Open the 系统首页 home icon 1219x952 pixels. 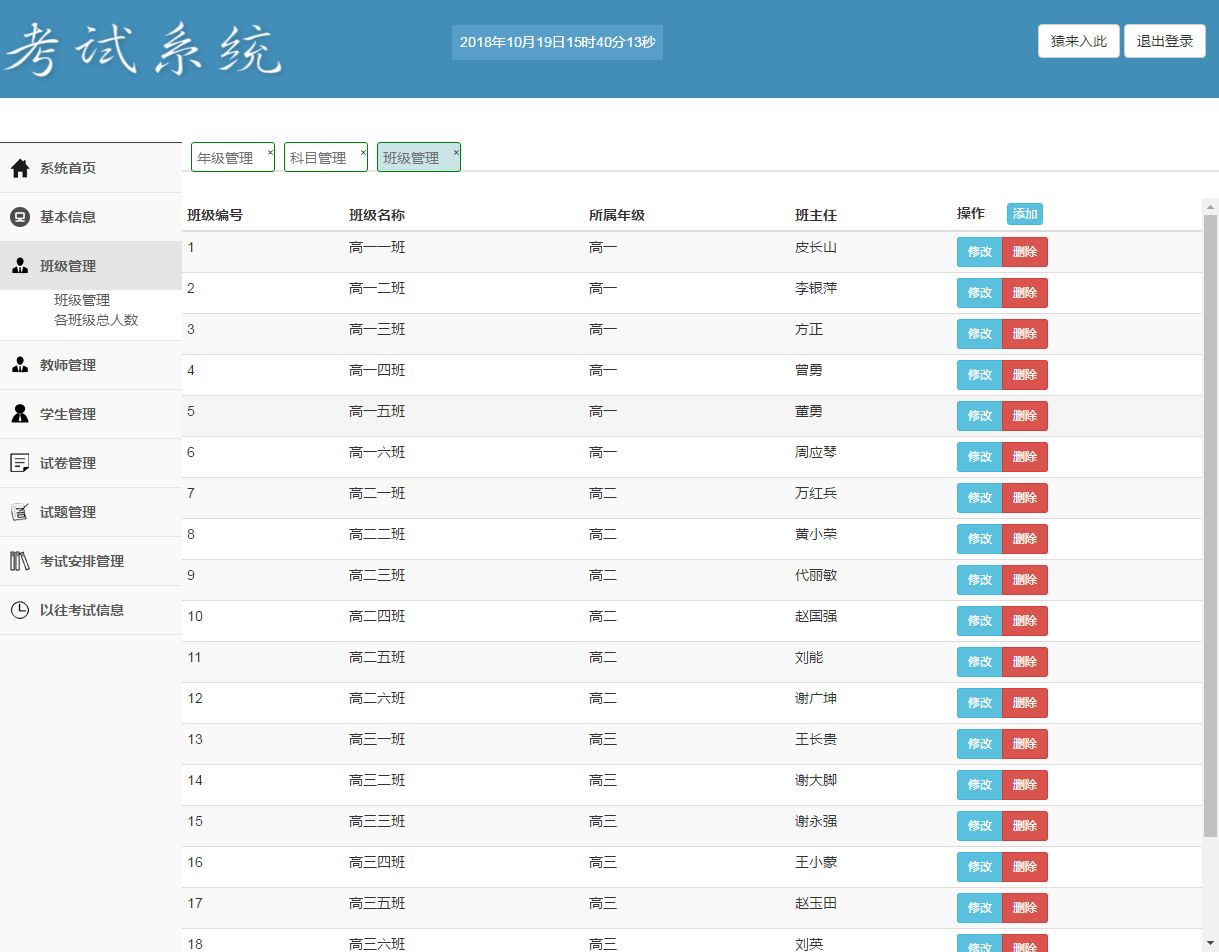[19, 168]
